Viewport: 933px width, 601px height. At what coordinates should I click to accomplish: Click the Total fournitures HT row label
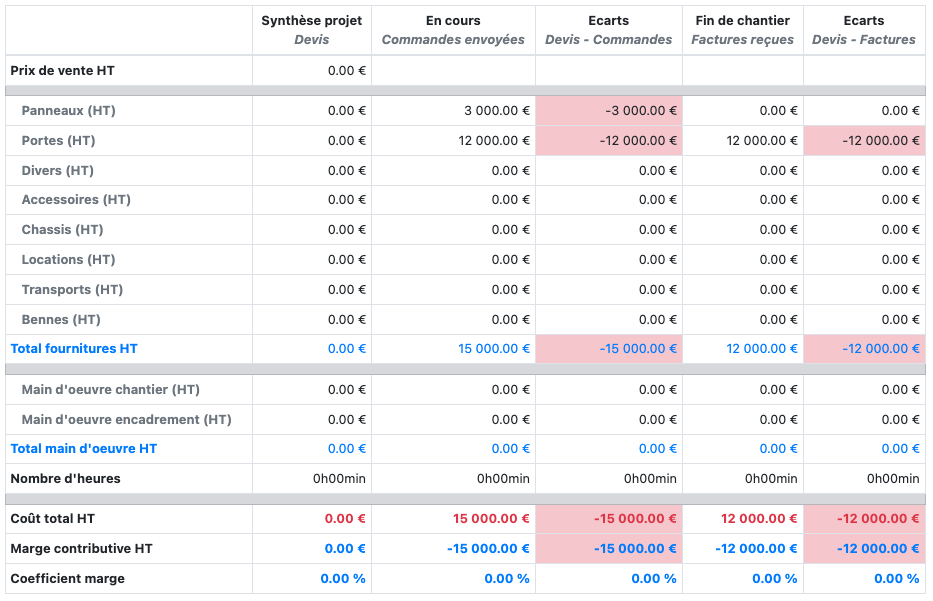pyautogui.click(x=74, y=349)
